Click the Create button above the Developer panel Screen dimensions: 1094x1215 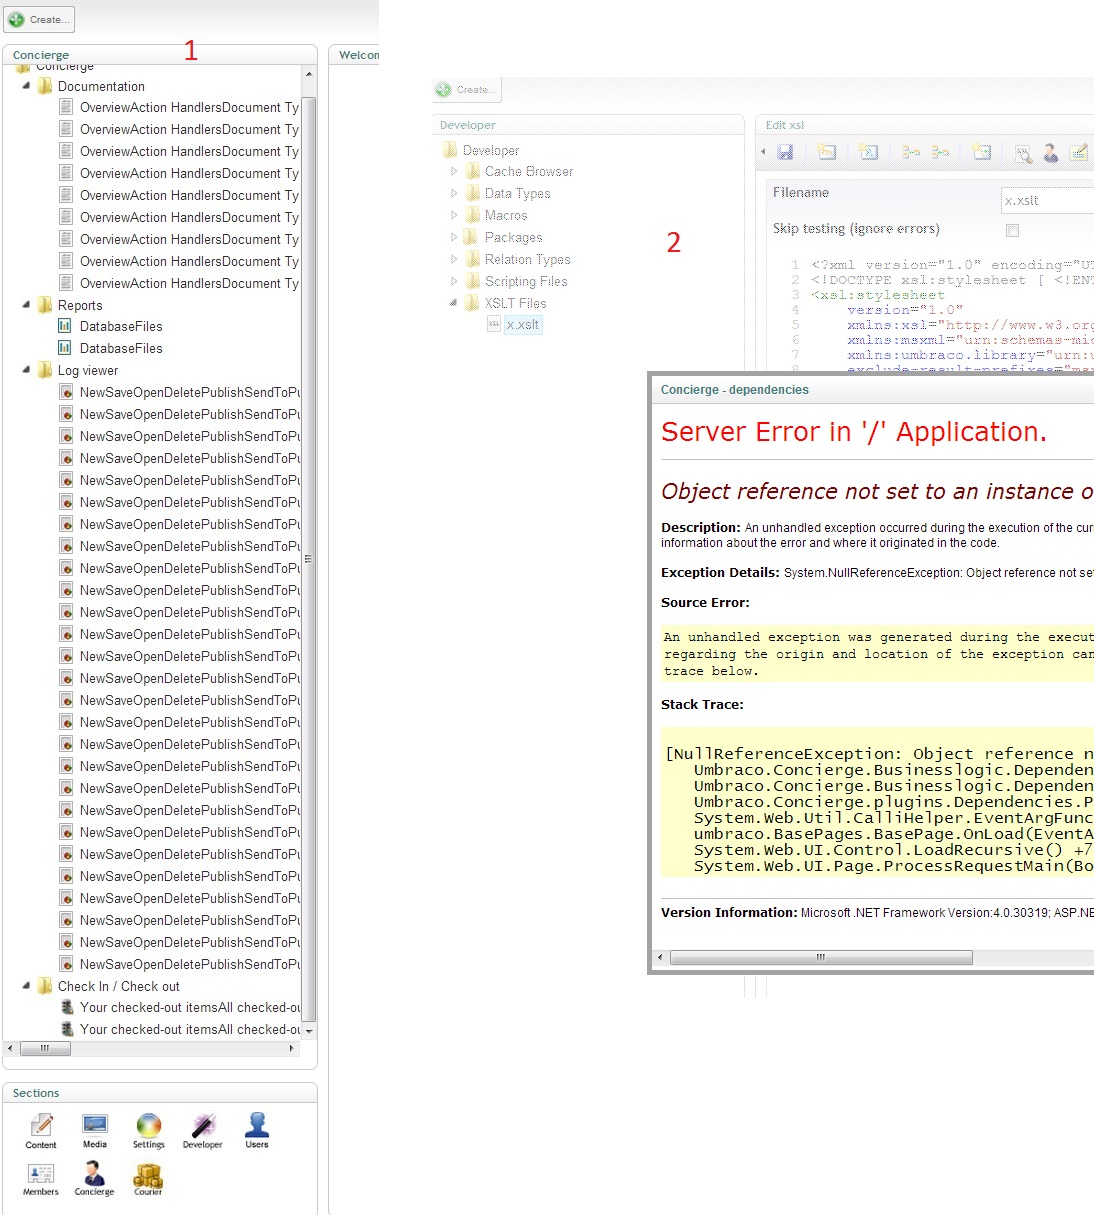point(467,89)
